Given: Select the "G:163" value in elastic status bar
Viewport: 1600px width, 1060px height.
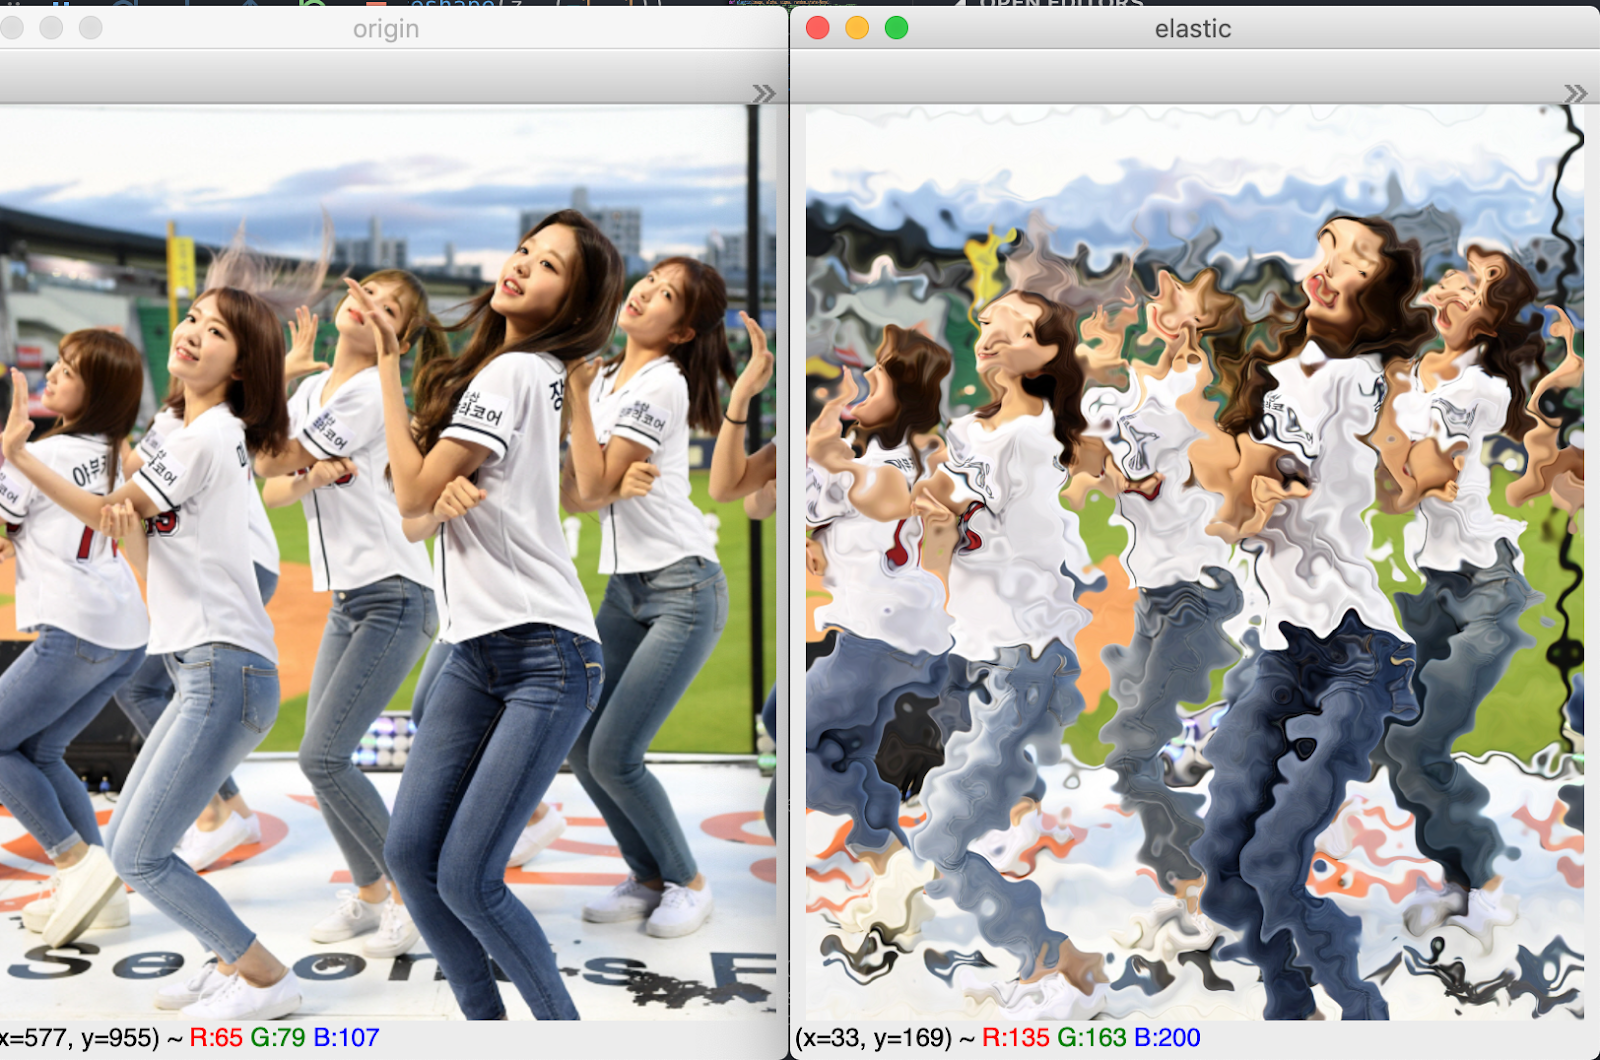Looking at the screenshot, I should (x=1092, y=1038).
